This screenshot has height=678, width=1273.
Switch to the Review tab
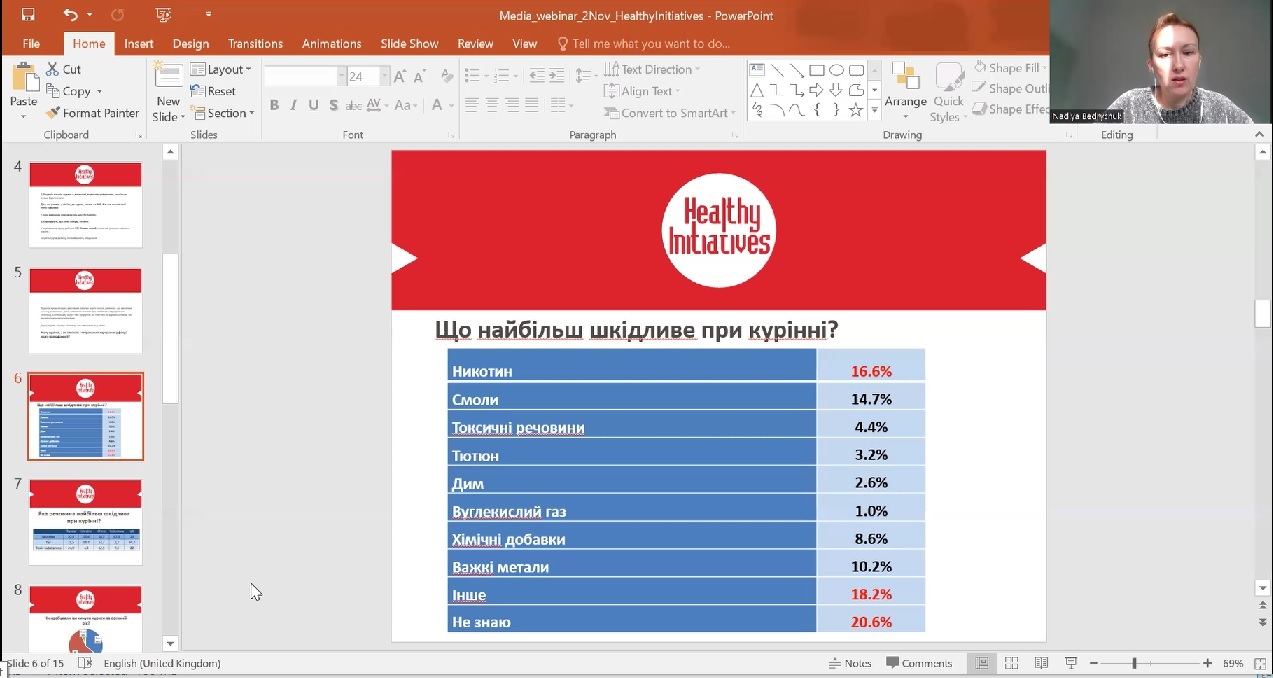tap(475, 44)
